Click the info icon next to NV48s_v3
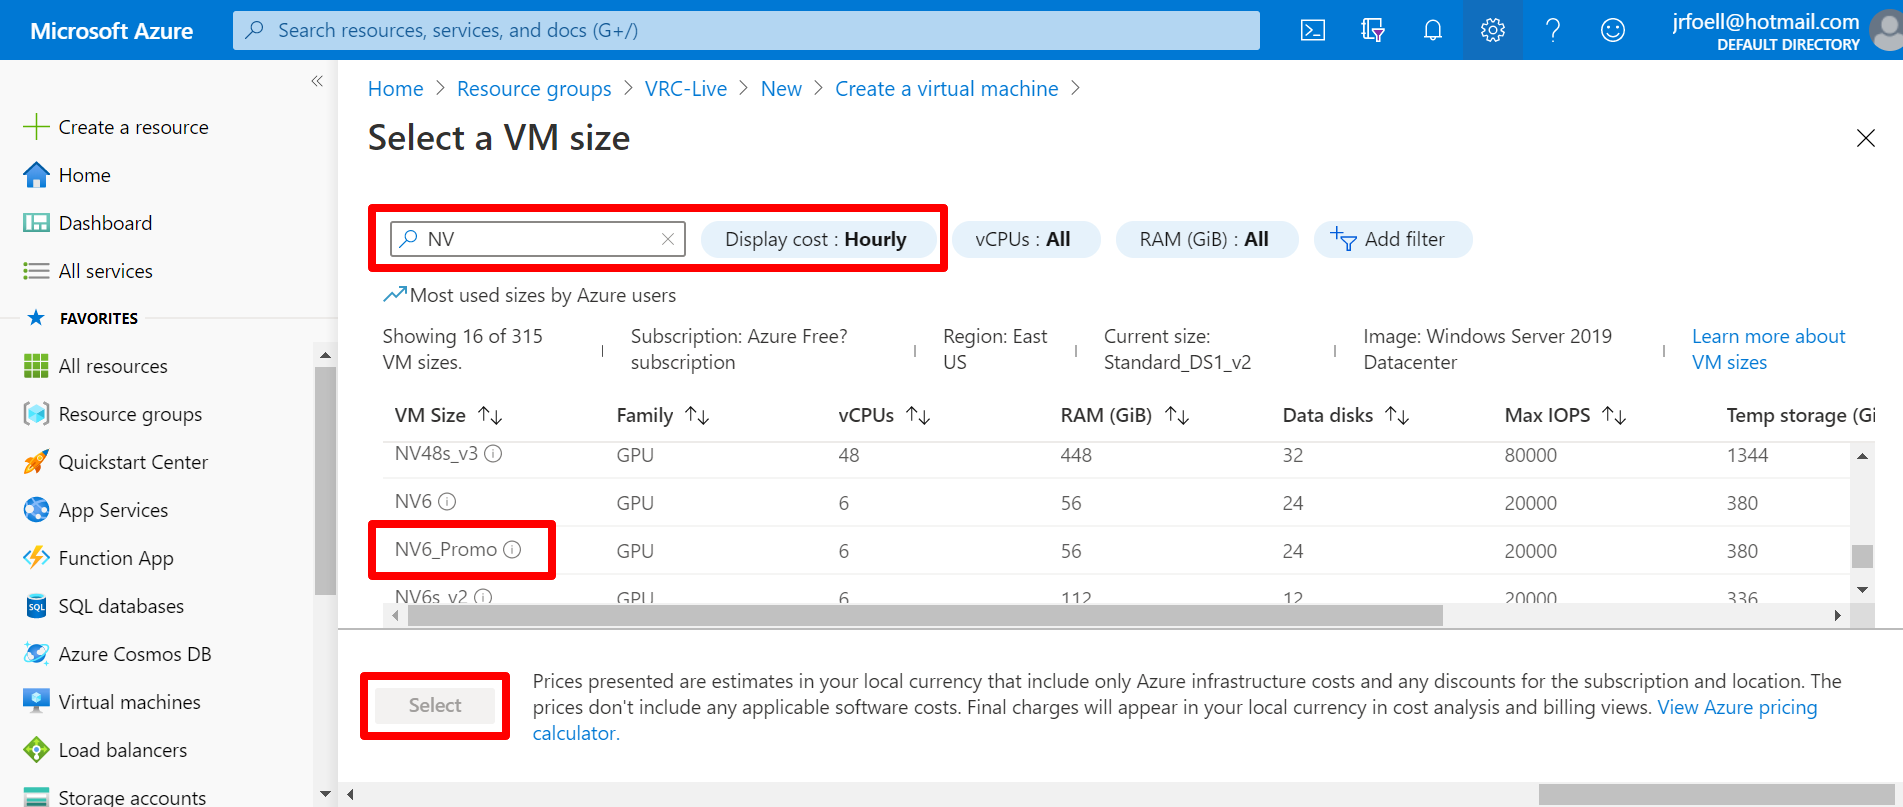Screen dimensions: 1903x807 coord(493,453)
